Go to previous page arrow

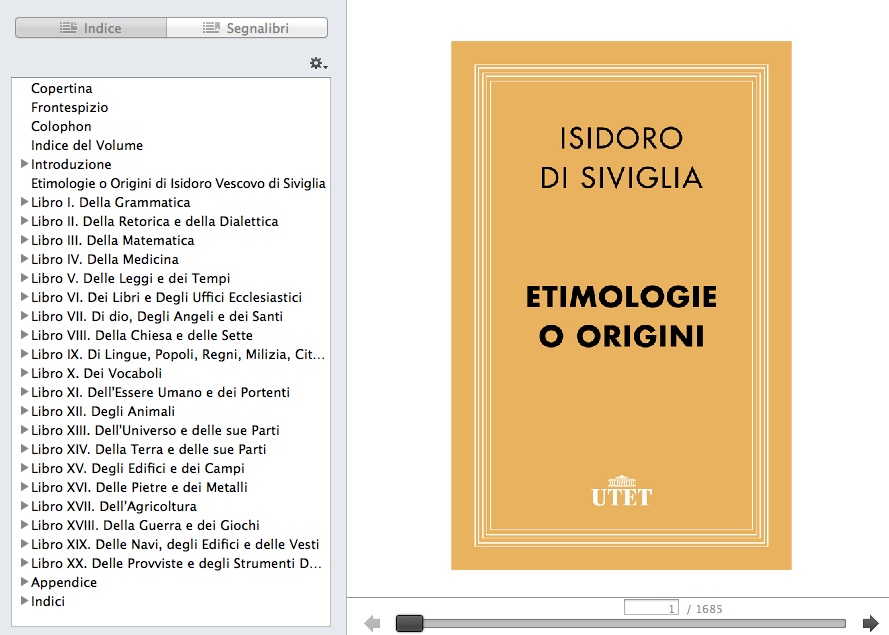(372, 624)
